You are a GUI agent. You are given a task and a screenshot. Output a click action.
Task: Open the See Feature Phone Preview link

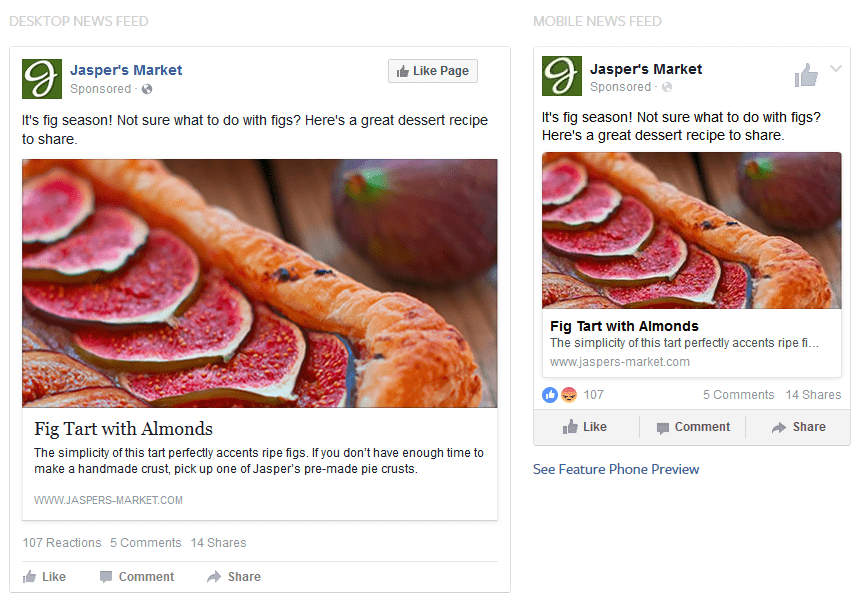[x=616, y=469]
